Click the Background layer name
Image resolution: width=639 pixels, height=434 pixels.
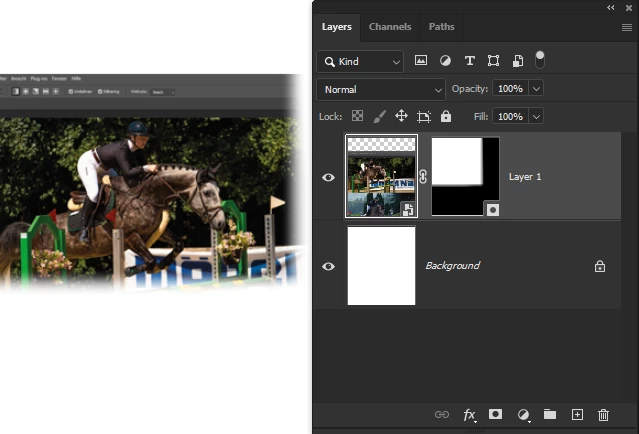[x=452, y=266]
